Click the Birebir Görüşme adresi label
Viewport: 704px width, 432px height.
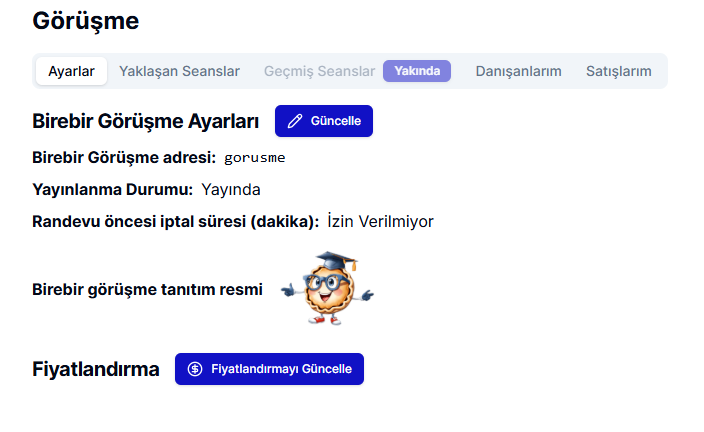(x=124, y=157)
